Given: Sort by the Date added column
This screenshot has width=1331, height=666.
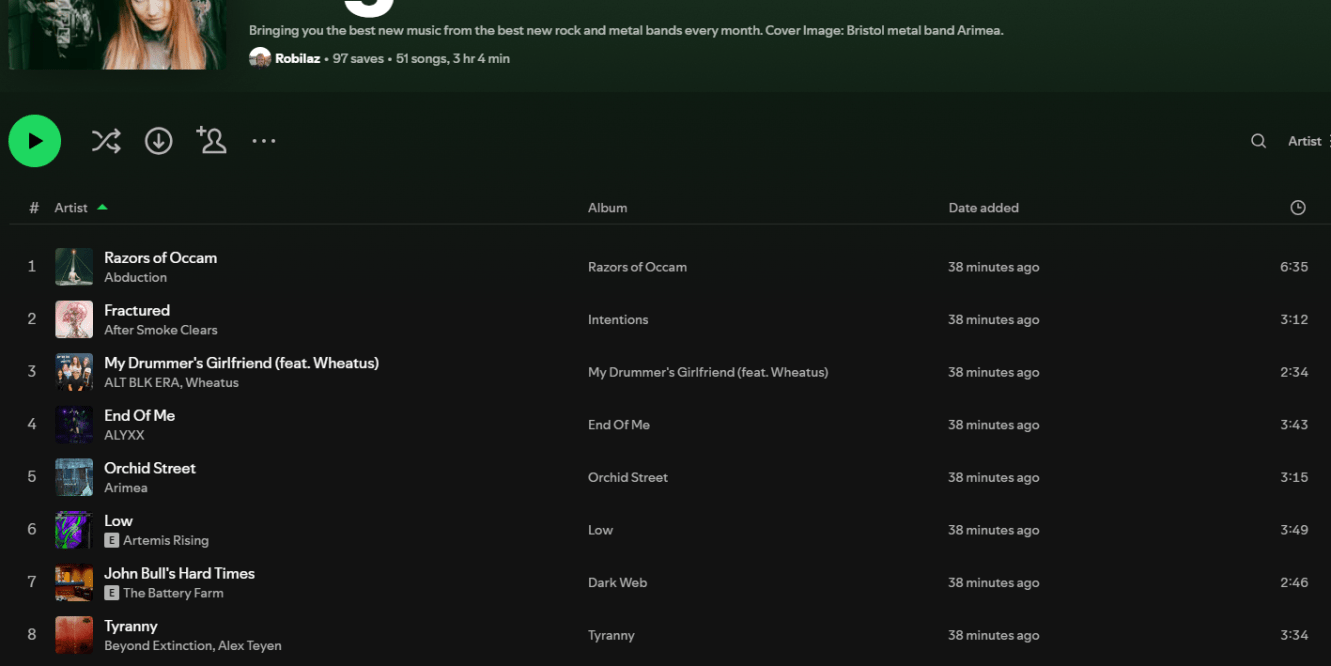Looking at the screenshot, I should [x=983, y=208].
